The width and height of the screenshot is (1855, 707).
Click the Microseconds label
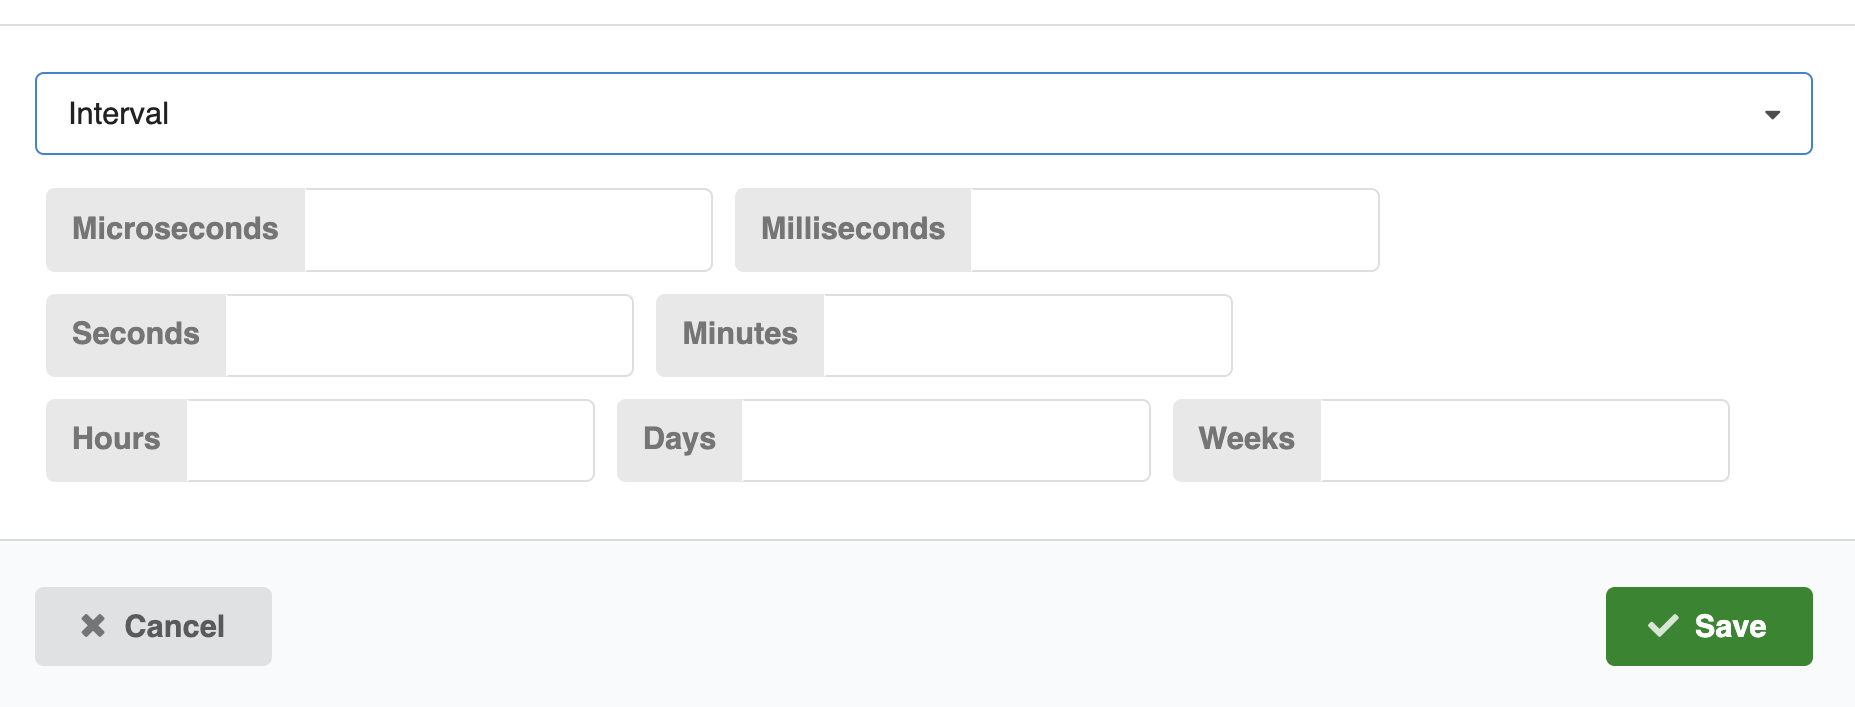coord(175,229)
